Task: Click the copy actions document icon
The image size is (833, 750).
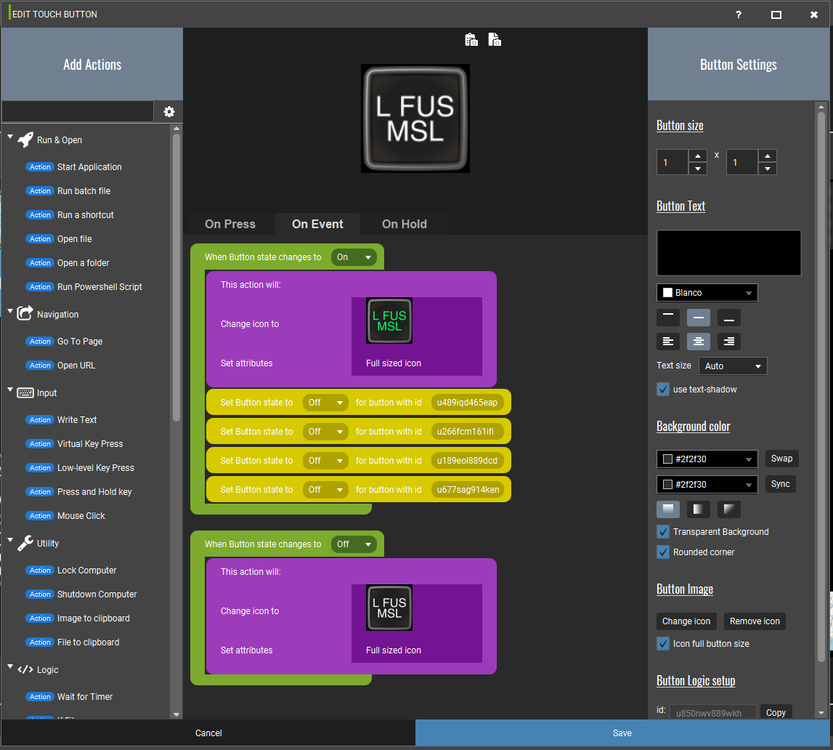Action: (x=495, y=40)
